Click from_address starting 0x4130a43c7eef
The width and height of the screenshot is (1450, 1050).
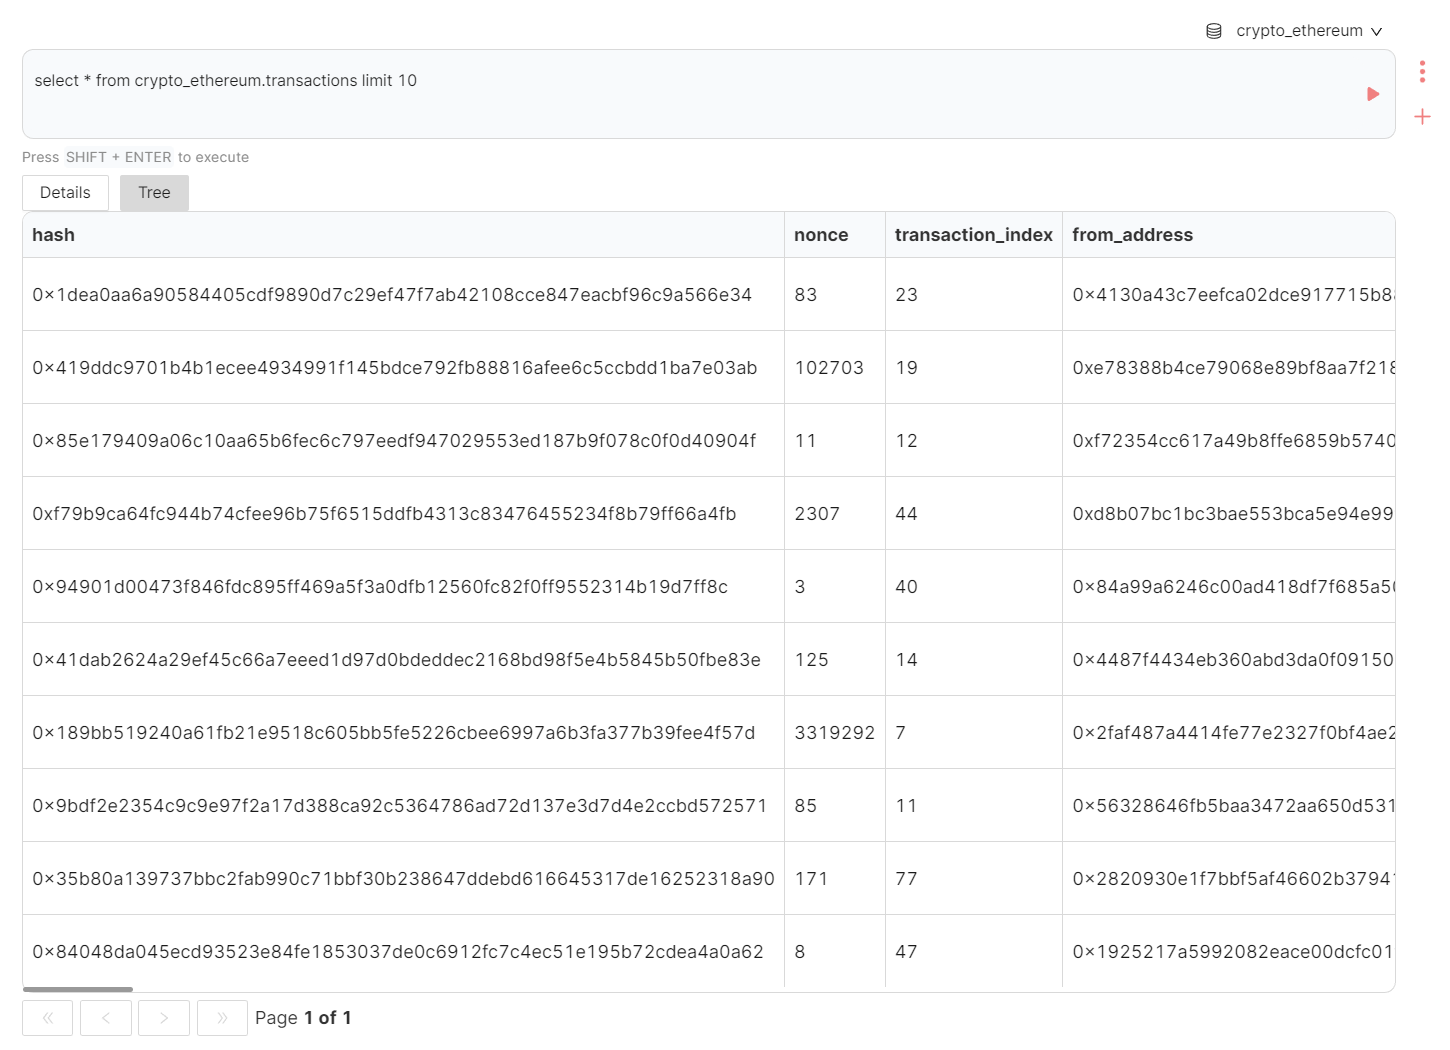click(1228, 295)
